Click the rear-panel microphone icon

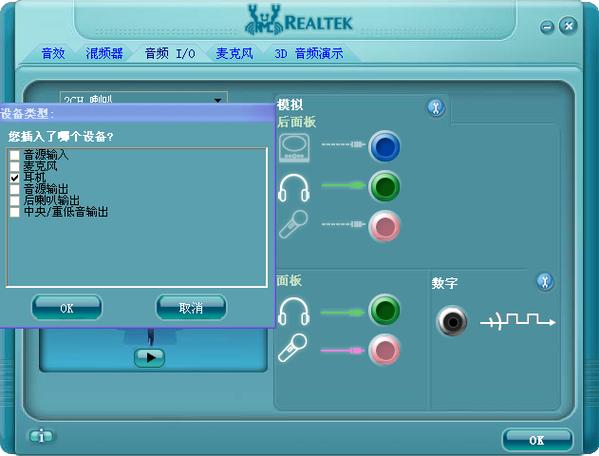tap(294, 224)
